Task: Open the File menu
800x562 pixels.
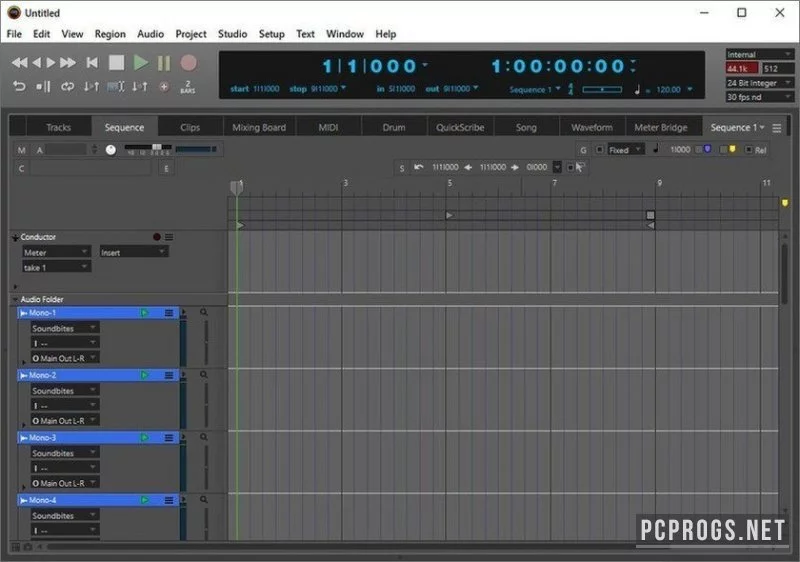Action: pos(14,34)
